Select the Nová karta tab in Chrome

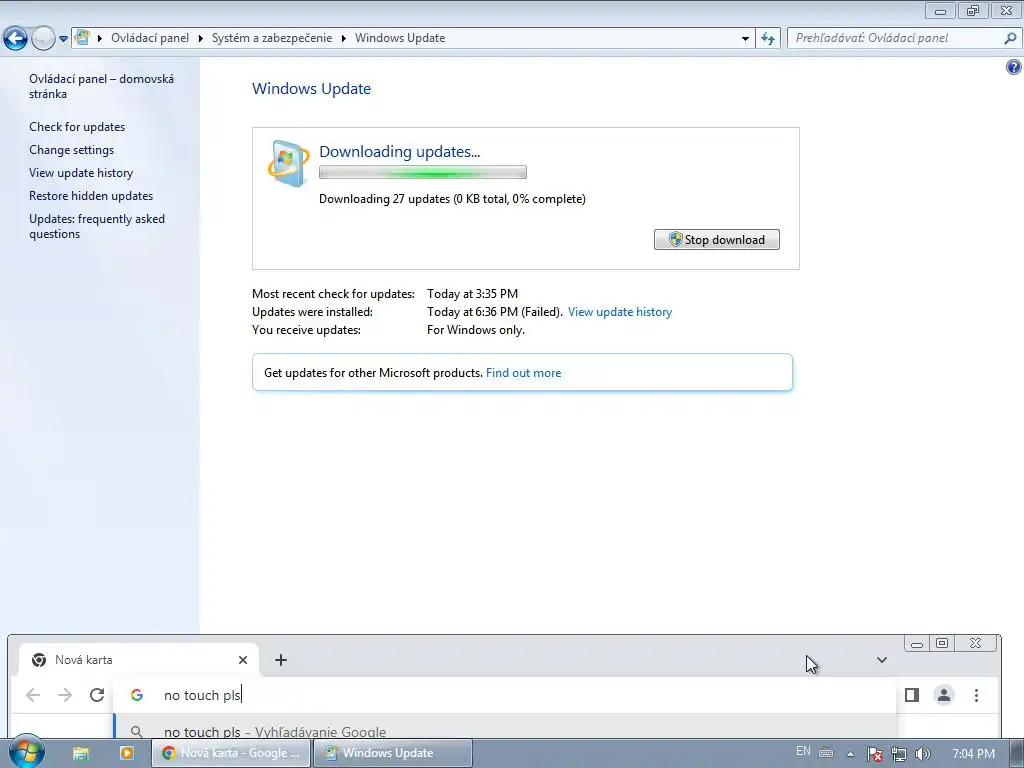pyautogui.click(x=139, y=660)
